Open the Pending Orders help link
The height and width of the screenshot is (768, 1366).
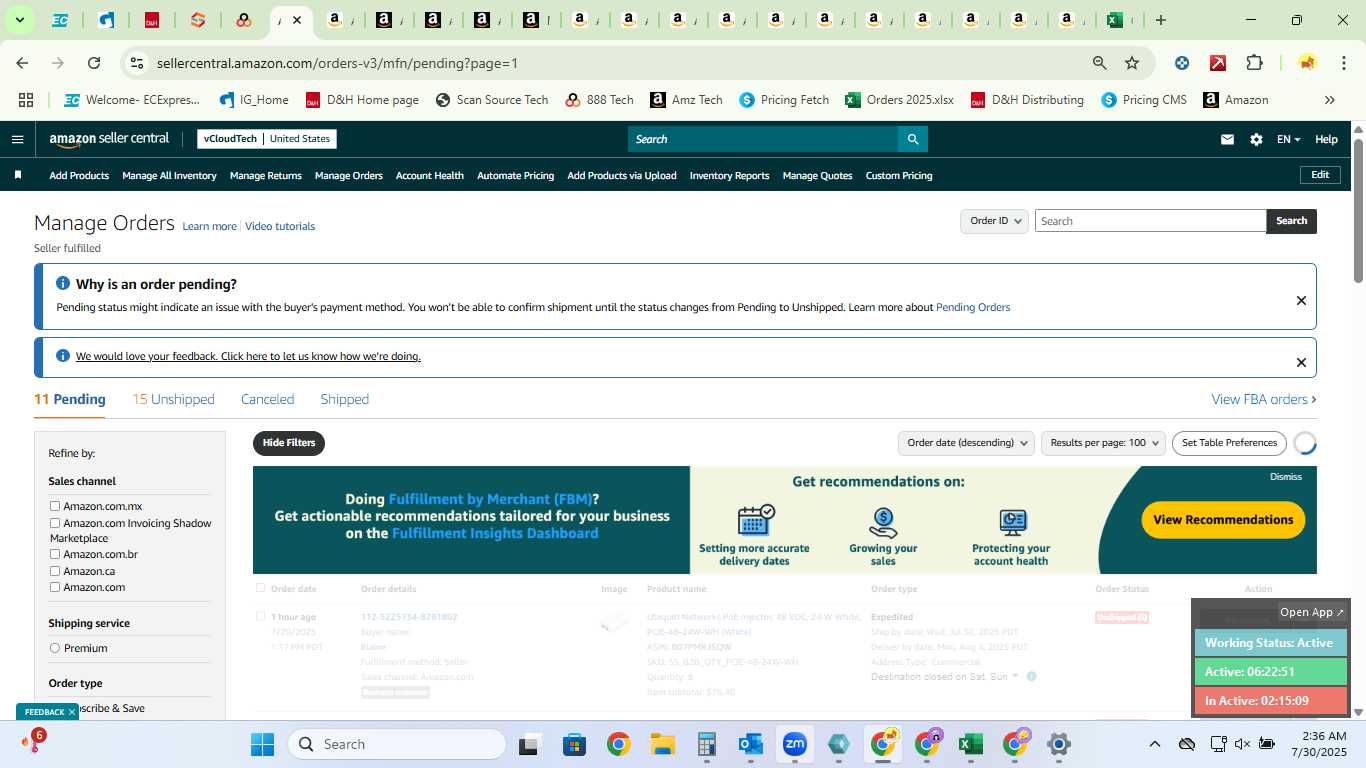[x=973, y=307]
